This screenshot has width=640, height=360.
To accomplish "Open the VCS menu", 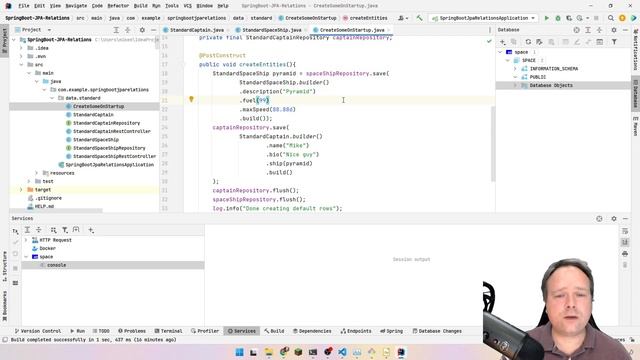I will pyautogui.click(x=187, y=6).
